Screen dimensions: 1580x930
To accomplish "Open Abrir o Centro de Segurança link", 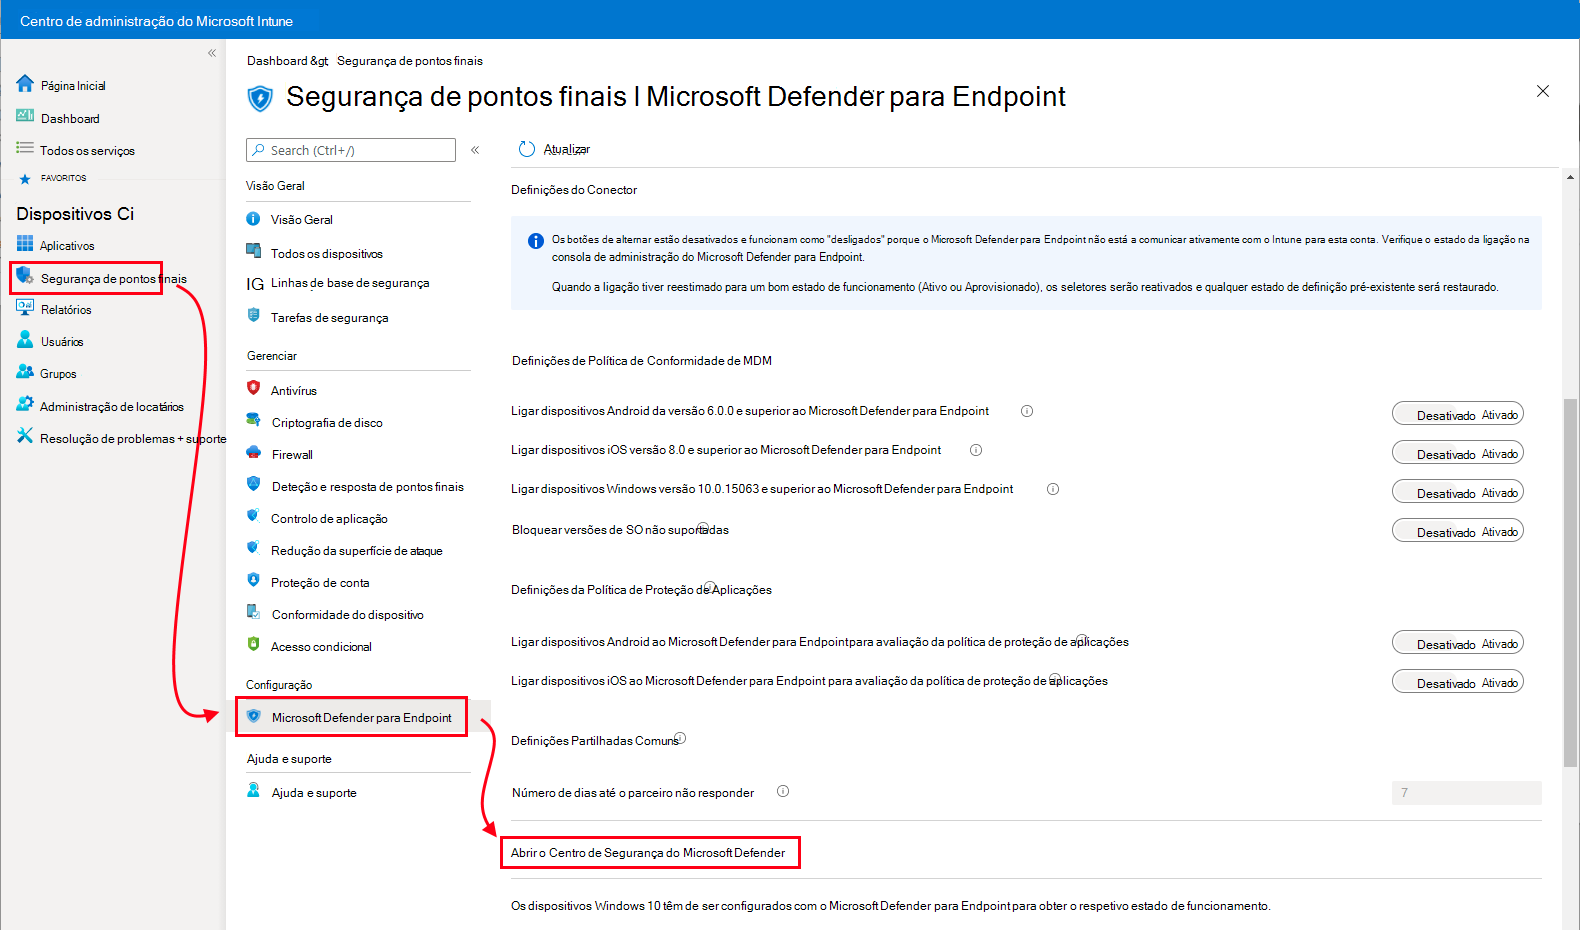I will click(x=648, y=853).
